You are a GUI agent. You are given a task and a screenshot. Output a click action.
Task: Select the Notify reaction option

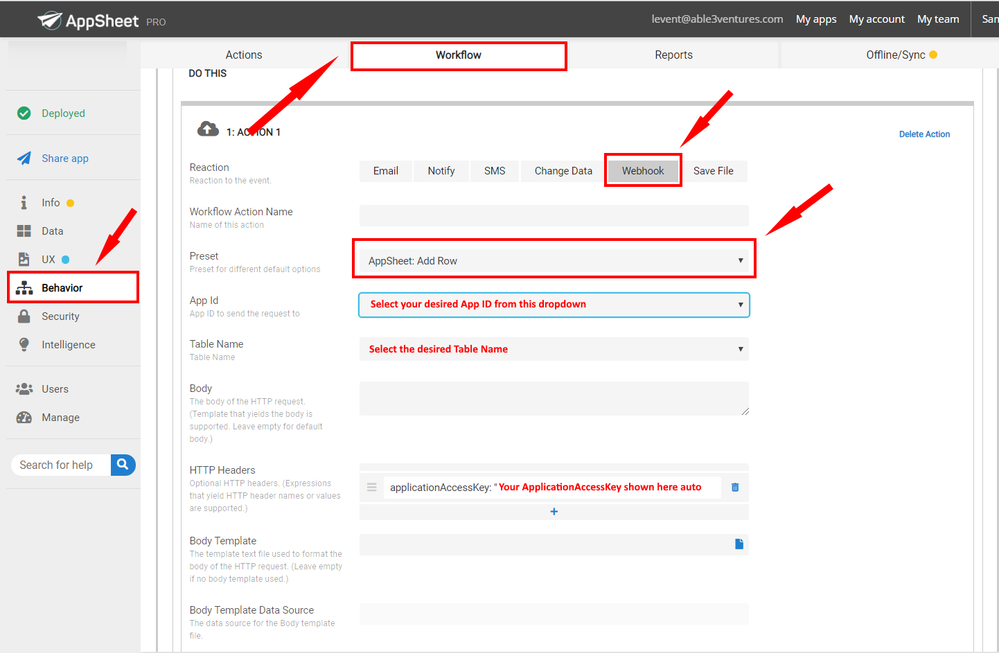(441, 171)
